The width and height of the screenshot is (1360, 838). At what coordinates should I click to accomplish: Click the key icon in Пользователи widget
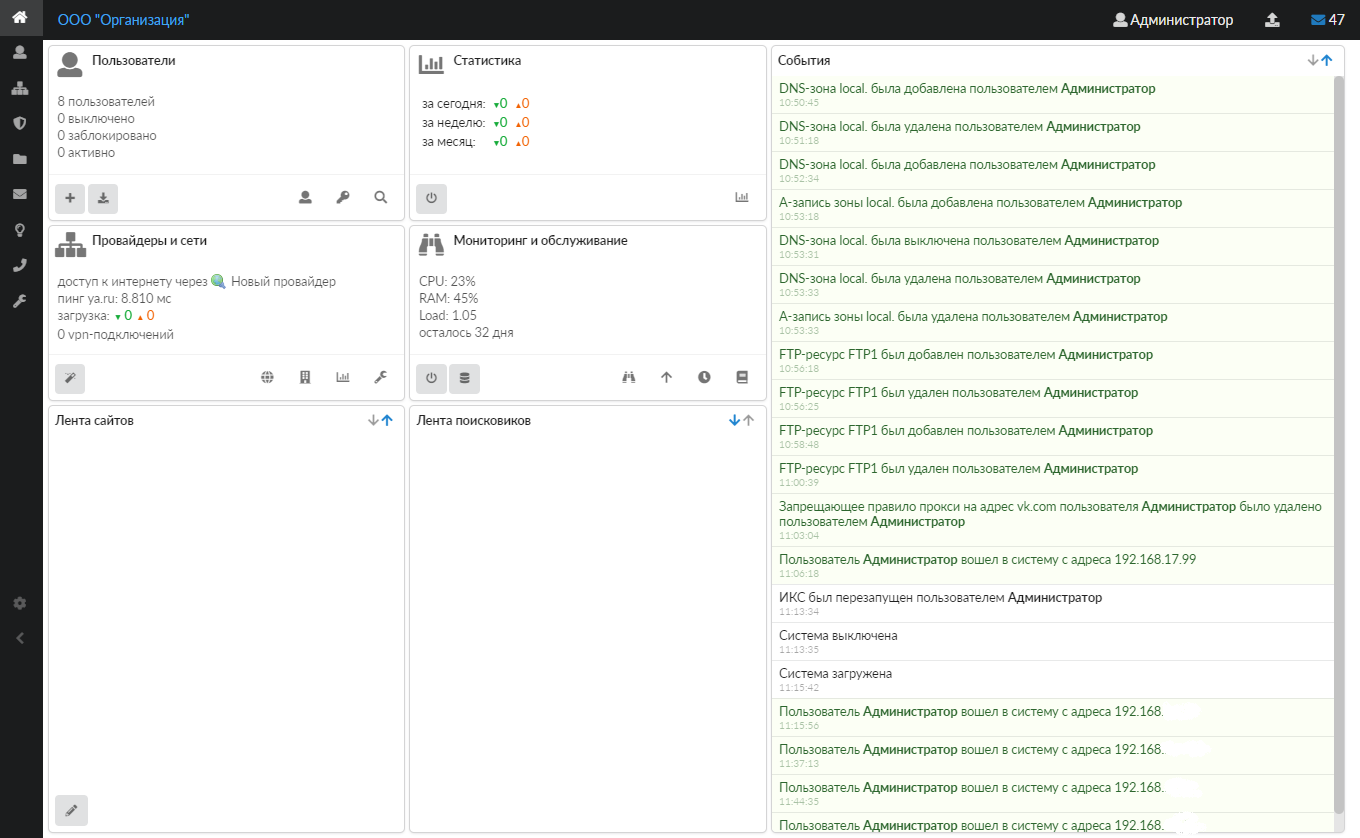[x=343, y=198]
